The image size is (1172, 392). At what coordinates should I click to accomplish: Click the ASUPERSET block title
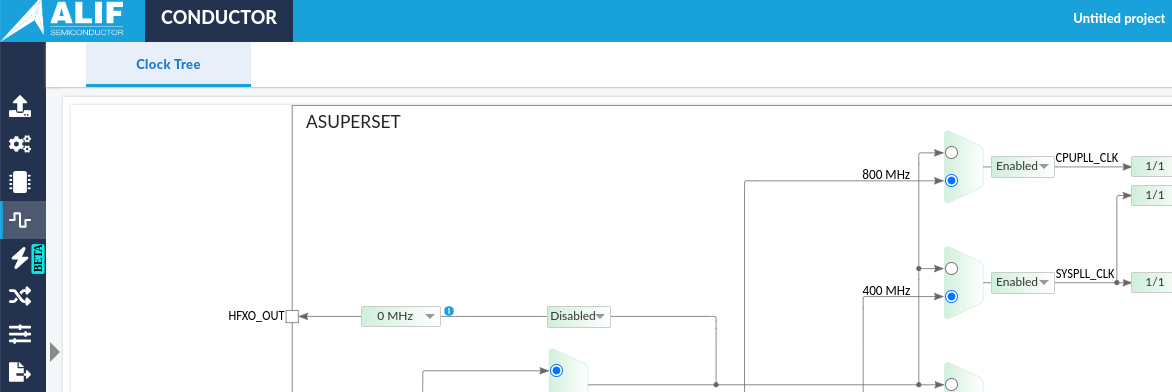pyautogui.click(x=353, y=122)
